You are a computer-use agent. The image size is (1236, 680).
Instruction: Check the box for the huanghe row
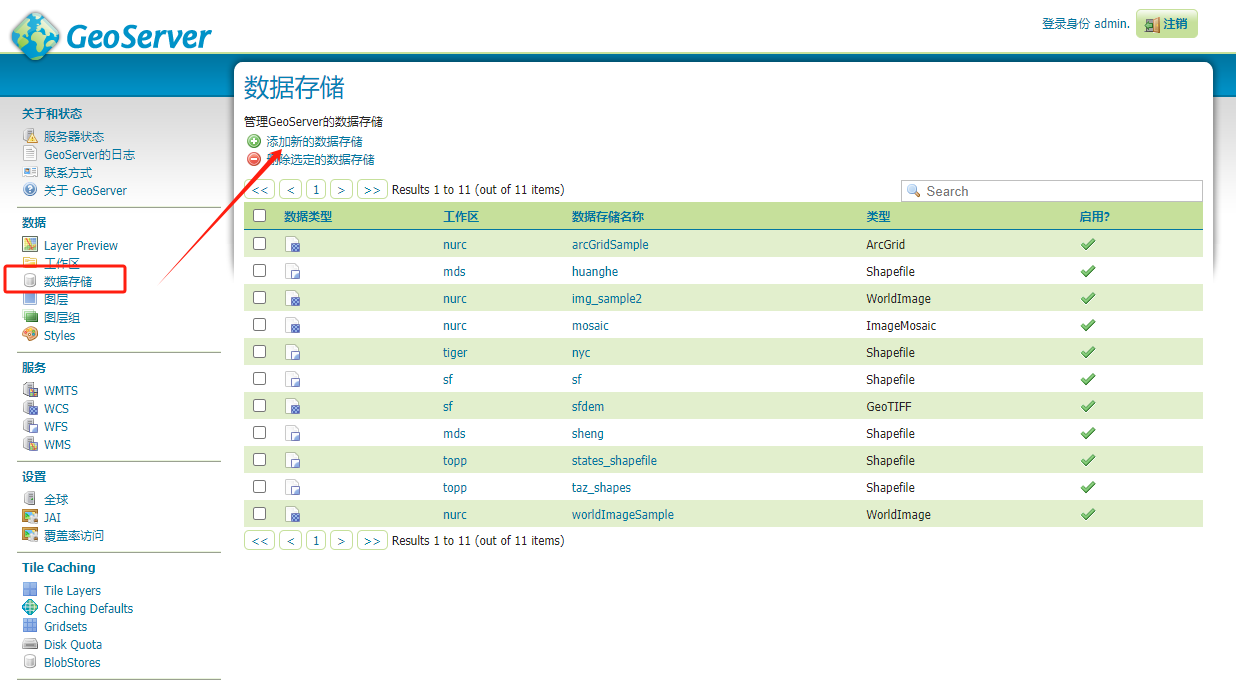[260, 271]
